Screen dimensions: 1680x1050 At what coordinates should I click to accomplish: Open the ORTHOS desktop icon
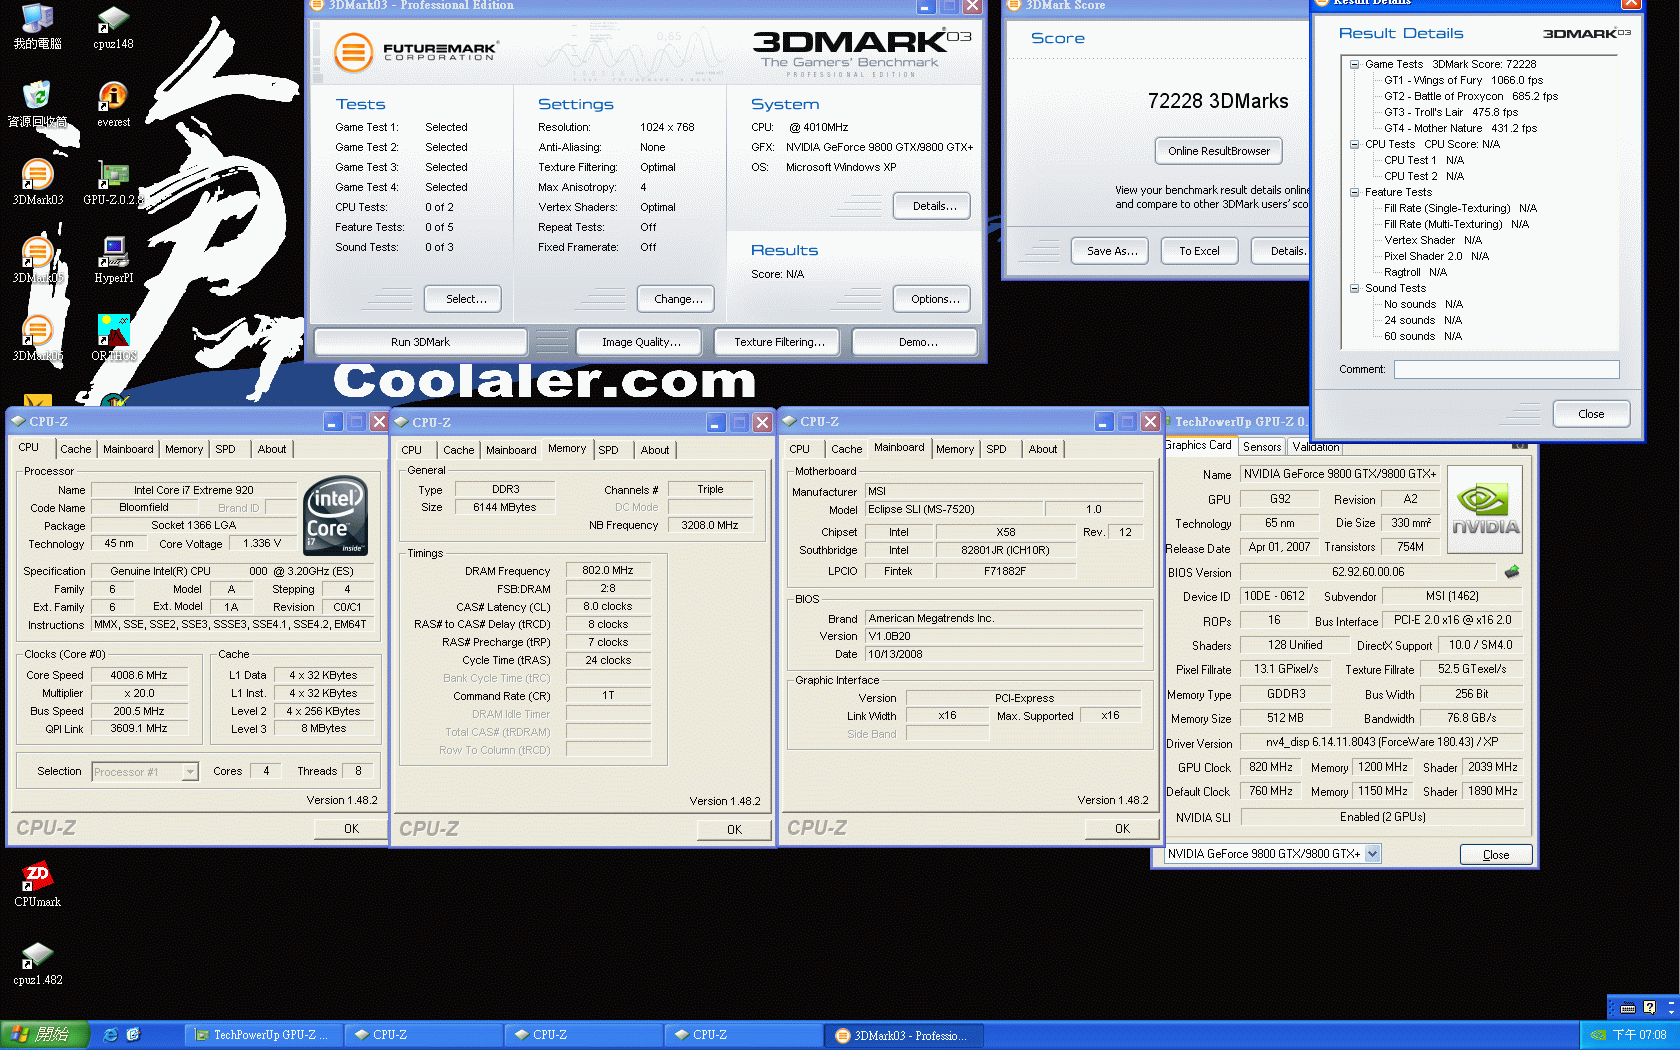pos(113,339)
